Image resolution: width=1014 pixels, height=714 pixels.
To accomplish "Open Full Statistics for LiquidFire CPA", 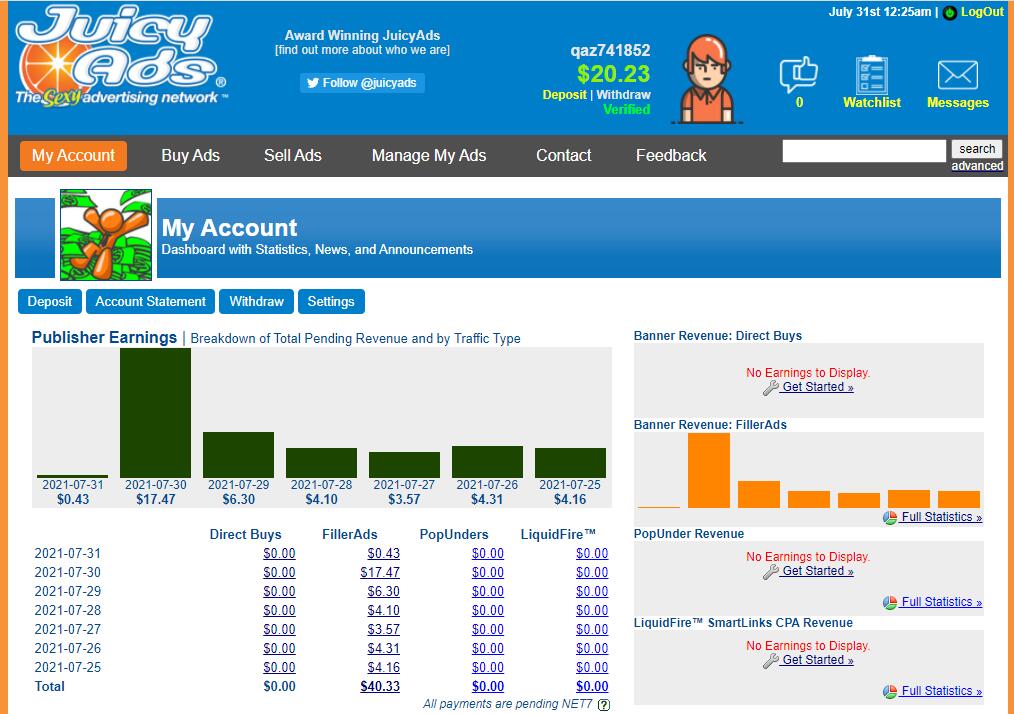I will (941, 691).
